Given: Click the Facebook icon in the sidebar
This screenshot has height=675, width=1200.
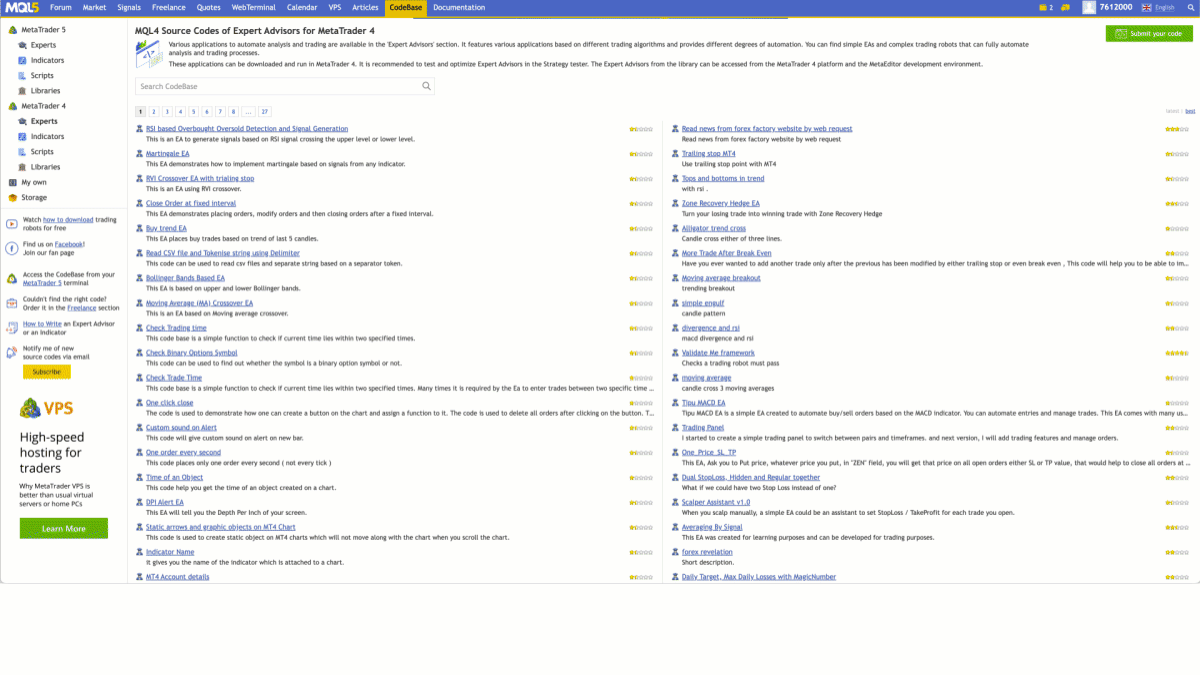Looking at the screenshot, I should click(11, 248).
